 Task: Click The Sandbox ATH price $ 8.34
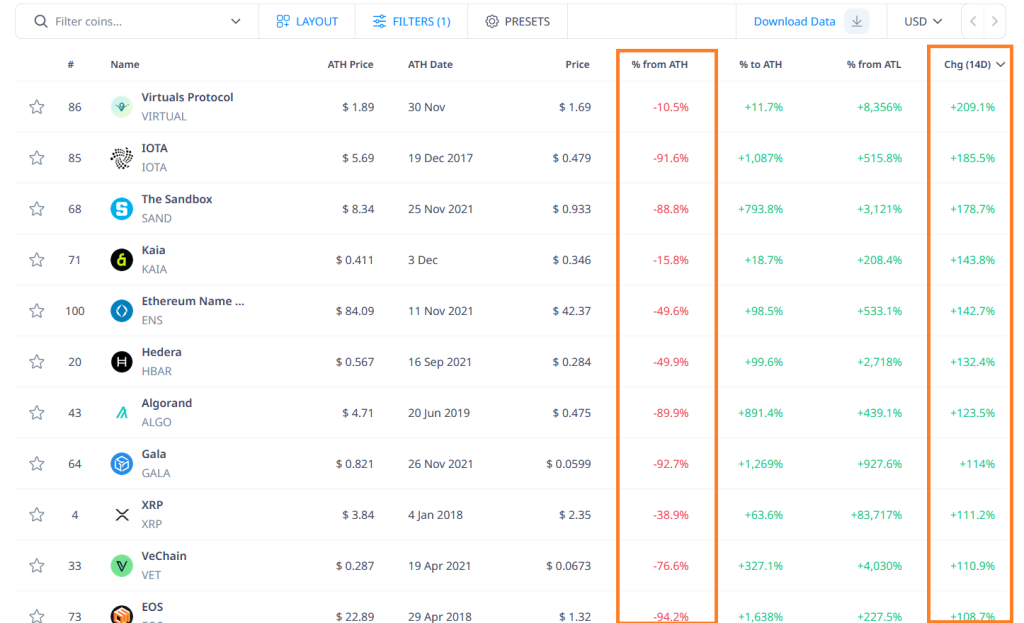point(358,209)
